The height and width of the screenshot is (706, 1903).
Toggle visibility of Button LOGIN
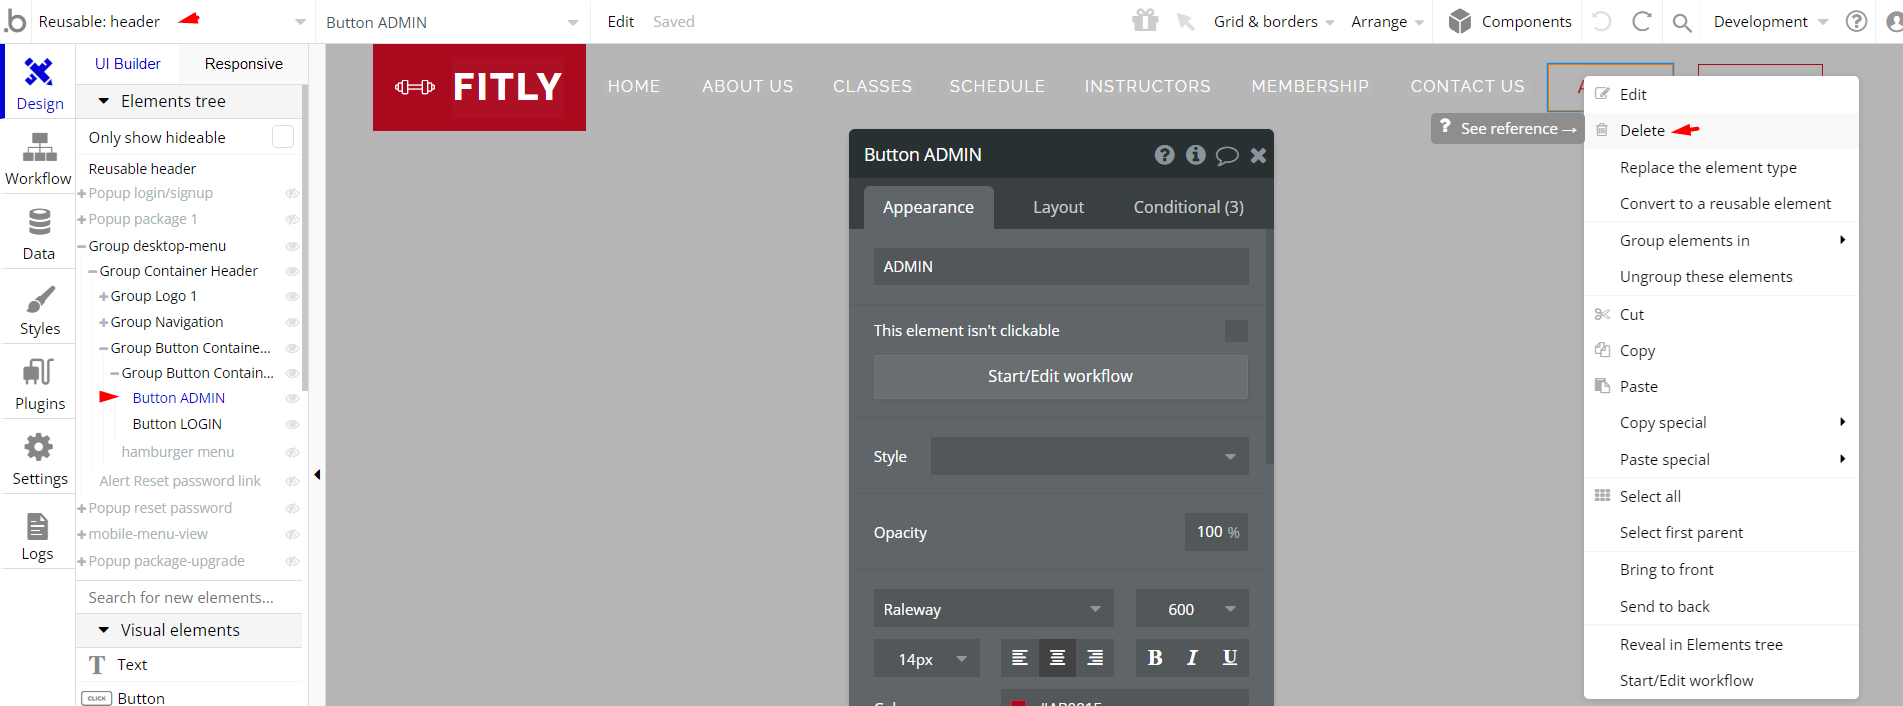[x=292, y=424]
